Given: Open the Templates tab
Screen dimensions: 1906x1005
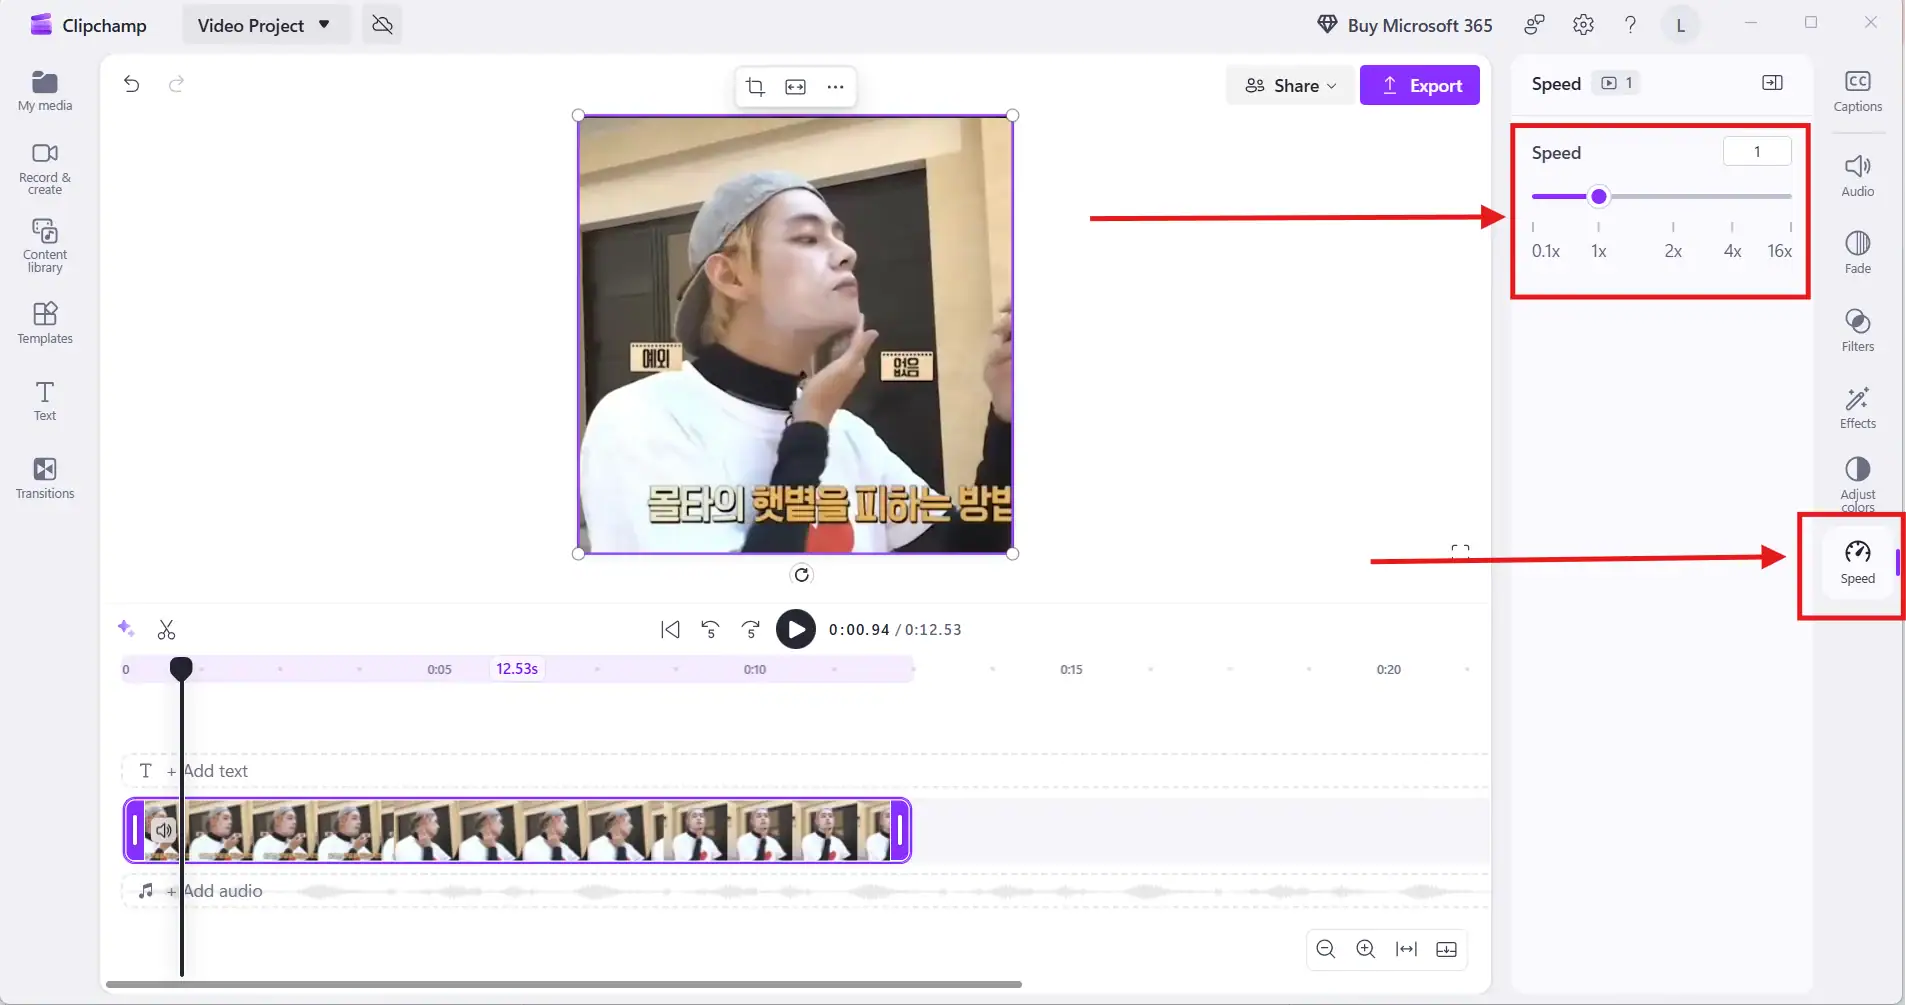Looking at the screenshot, I should tap(45, 323).
